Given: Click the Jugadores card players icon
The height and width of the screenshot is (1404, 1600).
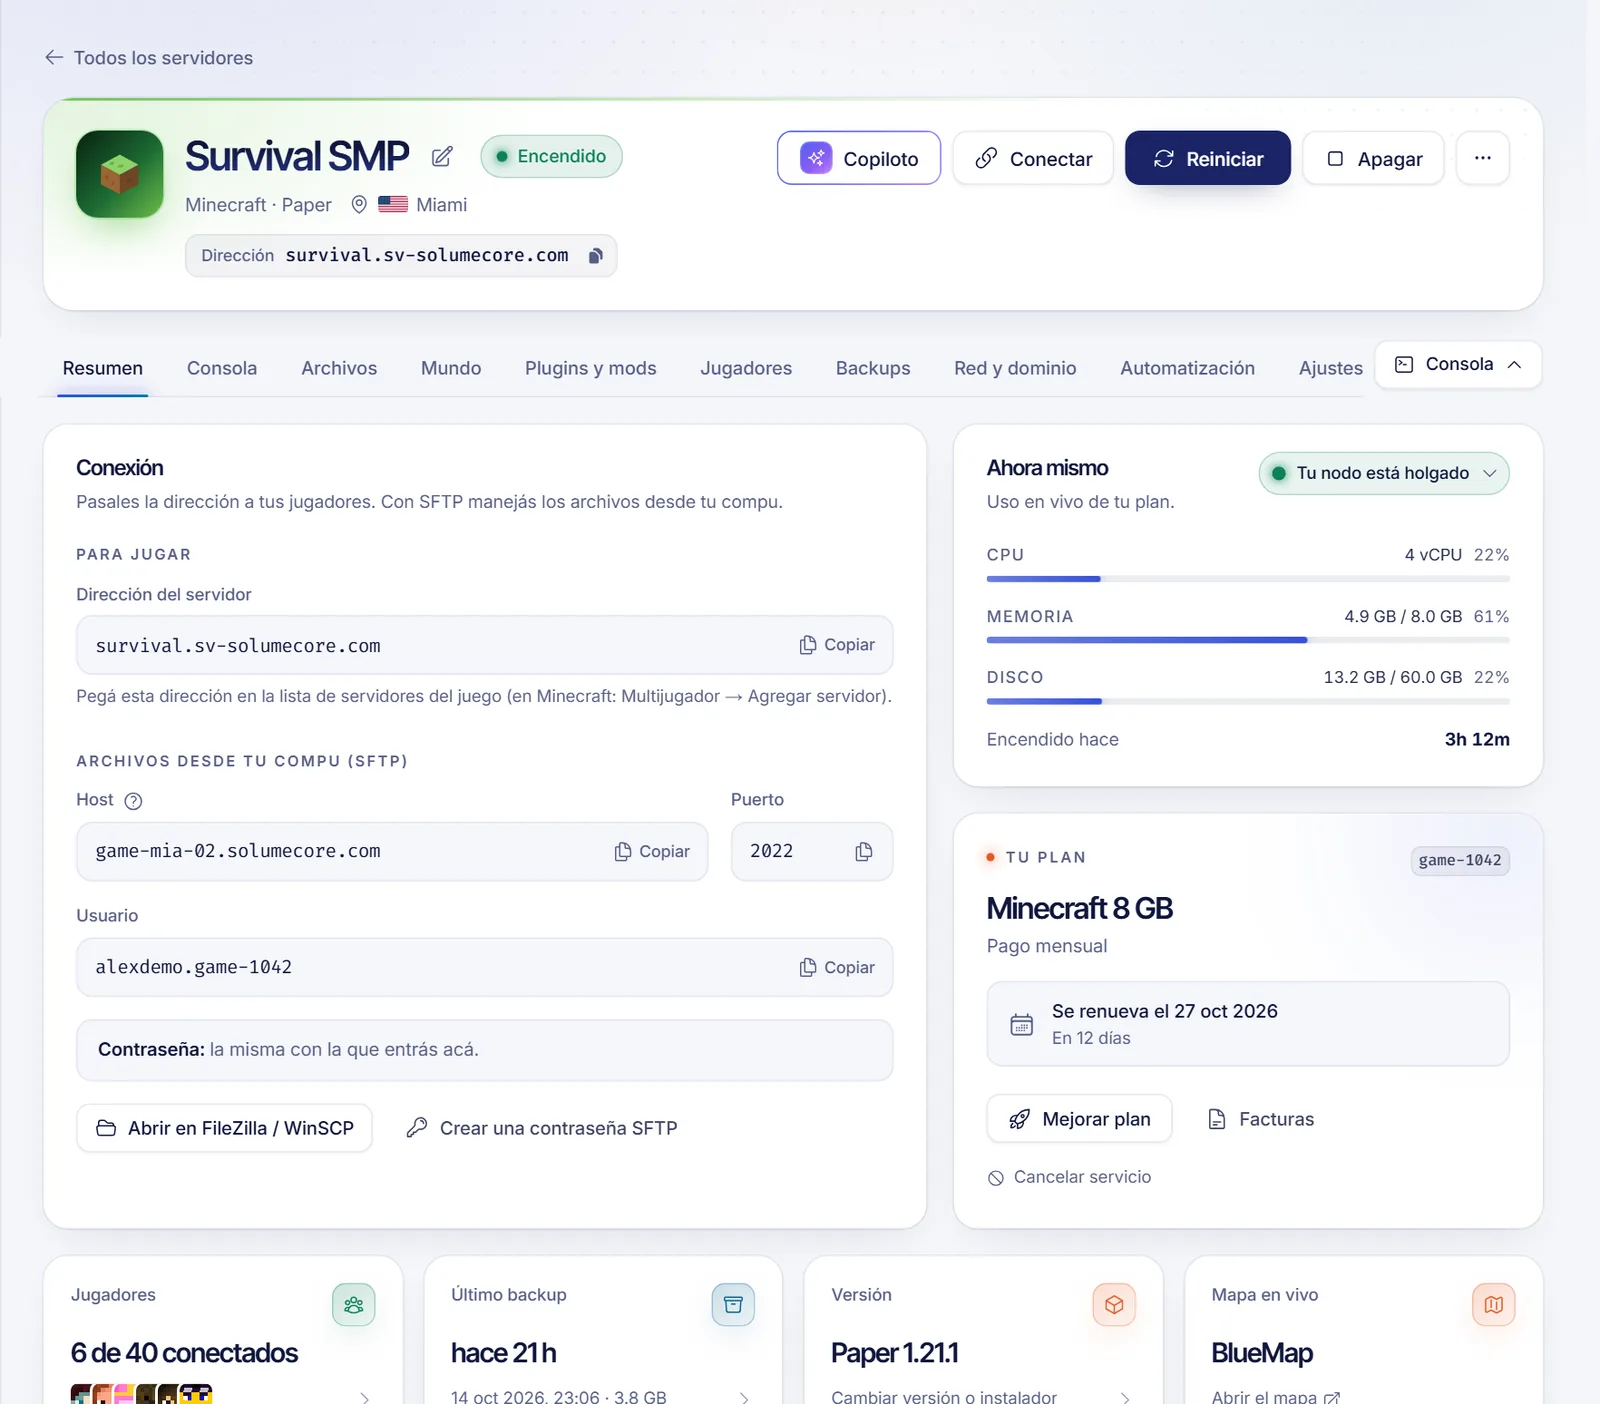Looking at the screenshot, I should (353, 1305).
